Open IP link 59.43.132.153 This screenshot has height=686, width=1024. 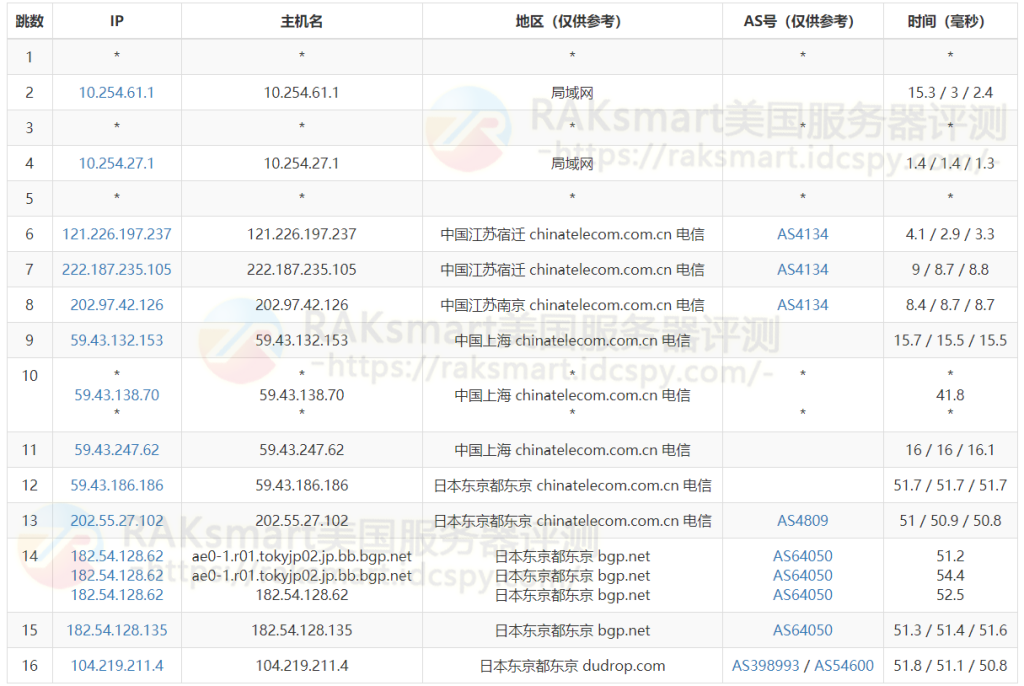click(116, 340)
